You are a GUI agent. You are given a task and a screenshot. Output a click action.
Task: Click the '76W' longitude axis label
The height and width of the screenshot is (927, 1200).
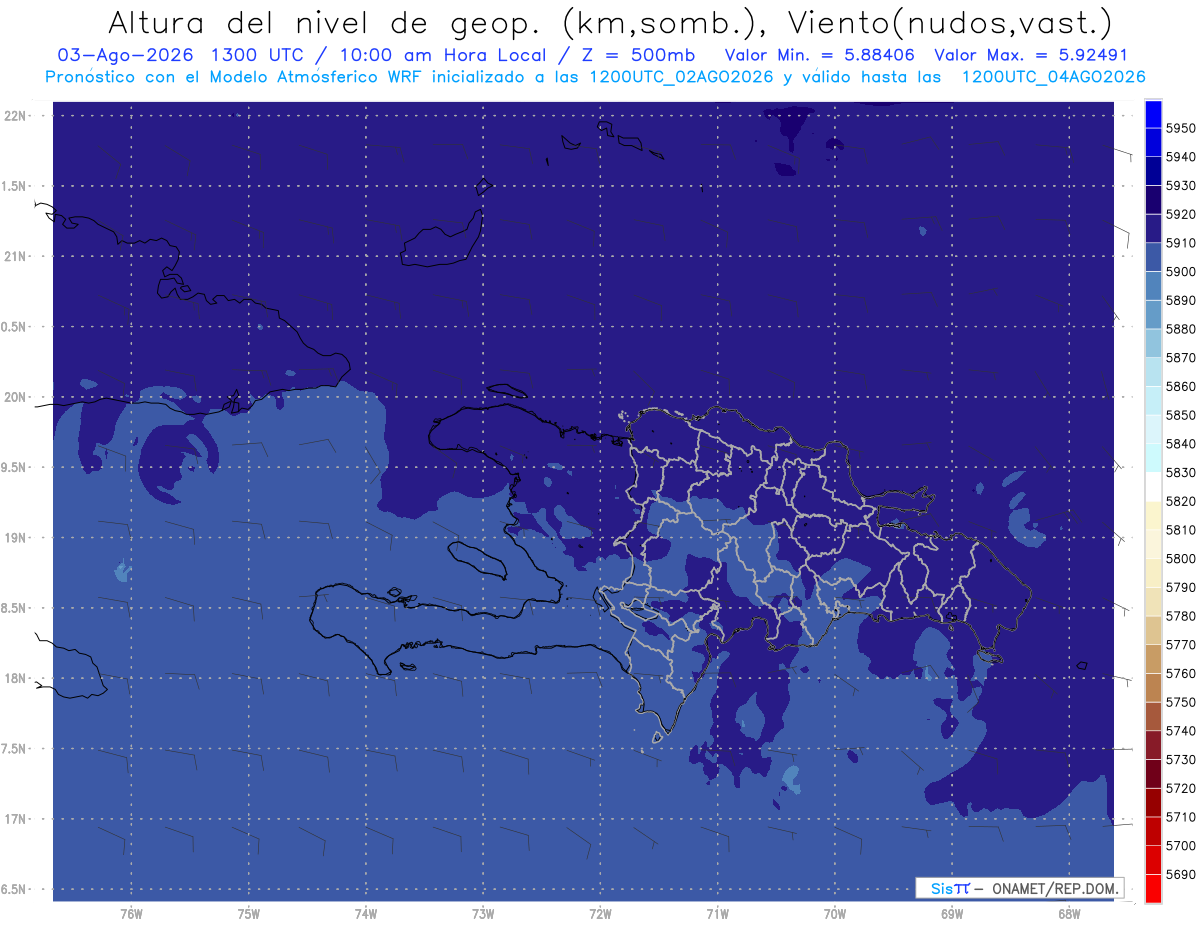(131, 914)
